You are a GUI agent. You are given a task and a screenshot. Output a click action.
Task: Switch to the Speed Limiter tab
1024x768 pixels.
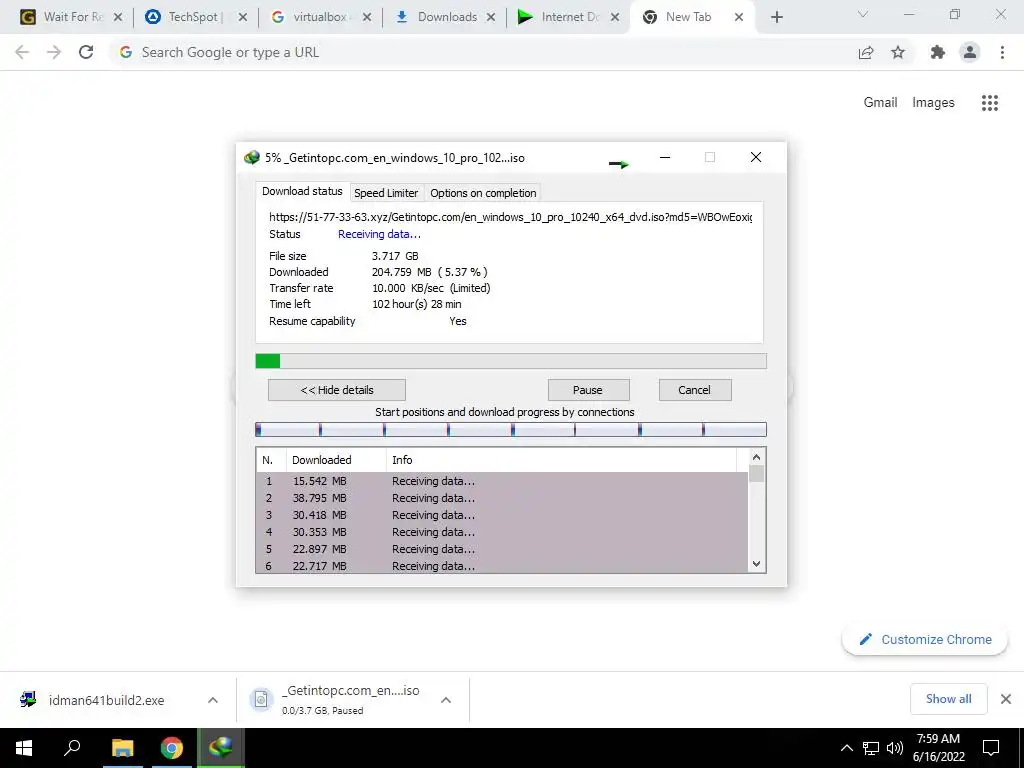click(386, 193)
